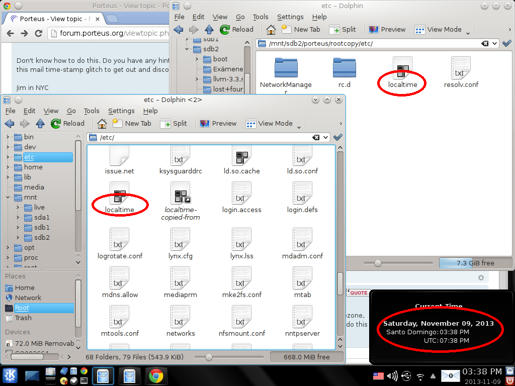Open View Mode dropdown in Dolphin <2>
The height and width of the screenshot is (386, 515).
coord(273,124)
